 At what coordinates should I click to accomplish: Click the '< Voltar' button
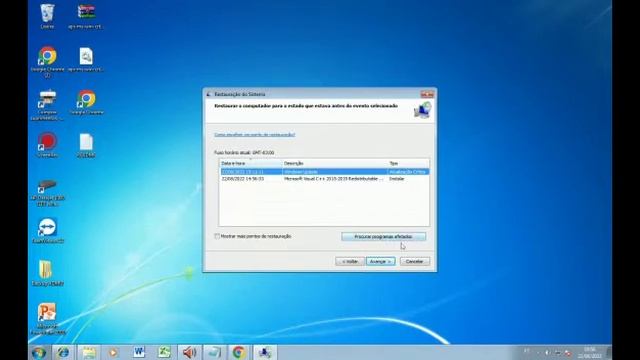coord(350,261)
